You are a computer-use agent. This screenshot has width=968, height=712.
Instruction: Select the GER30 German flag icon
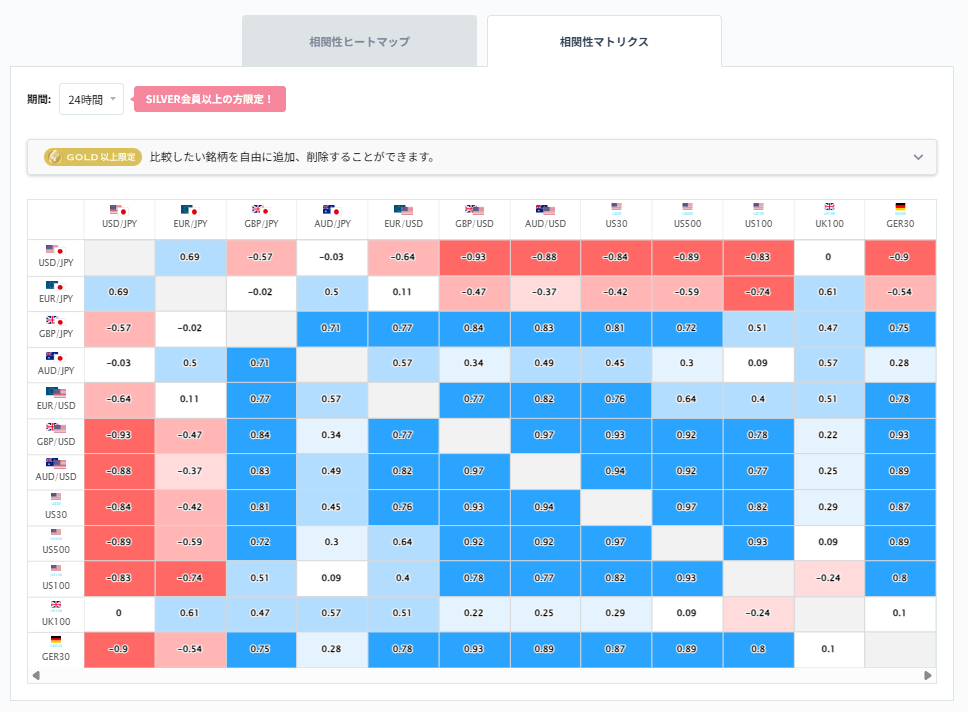click(900, 205)
